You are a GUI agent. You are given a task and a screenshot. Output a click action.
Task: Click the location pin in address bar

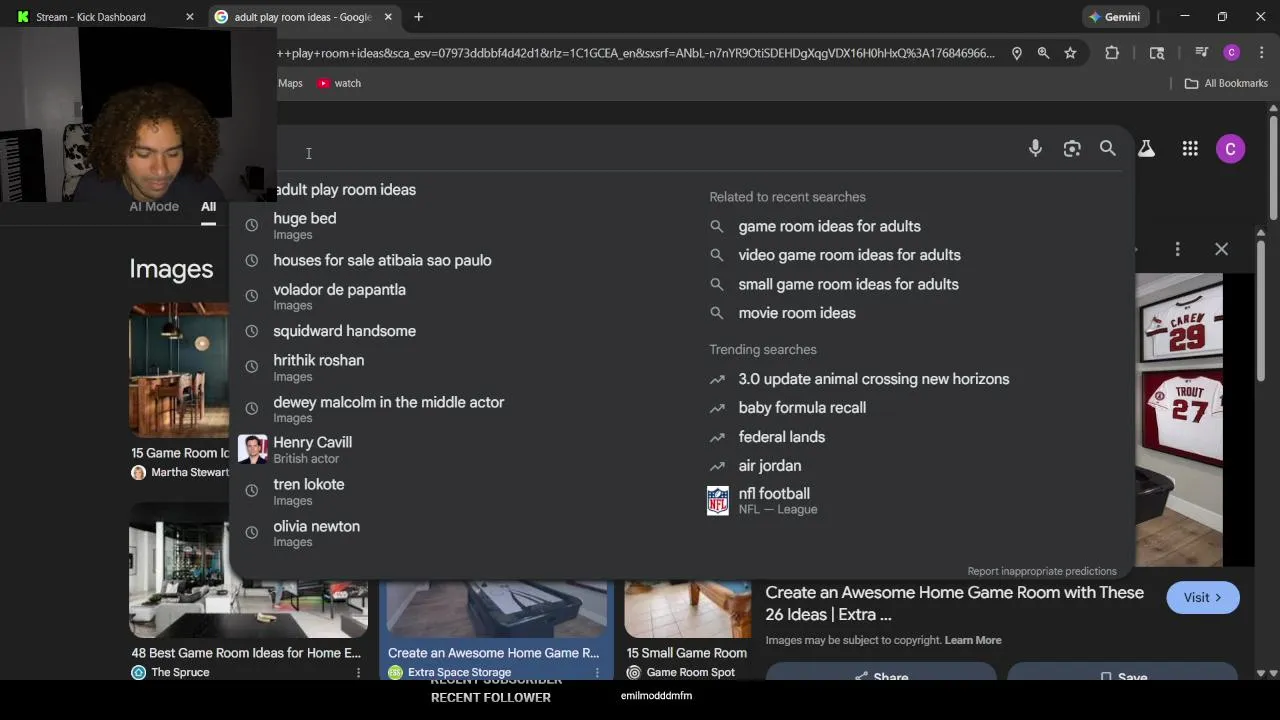[1017, 53]
